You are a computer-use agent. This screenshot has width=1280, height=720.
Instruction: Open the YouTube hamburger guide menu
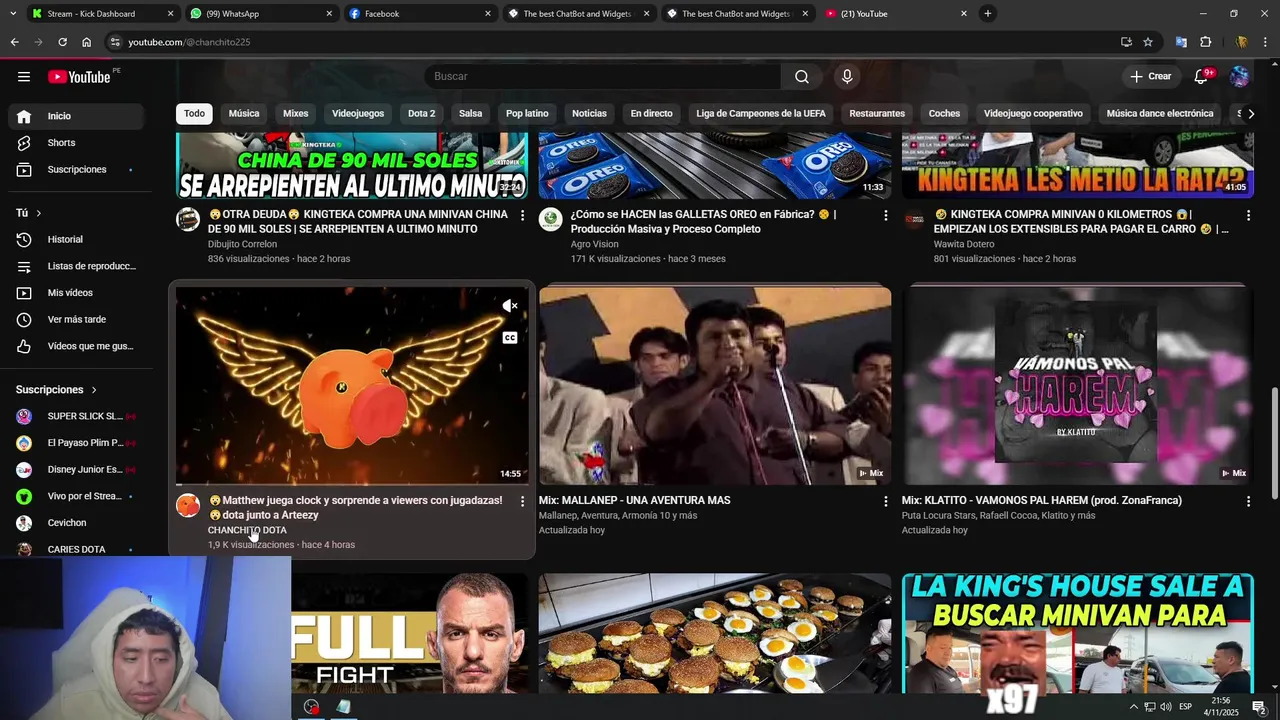click(24, 76)
